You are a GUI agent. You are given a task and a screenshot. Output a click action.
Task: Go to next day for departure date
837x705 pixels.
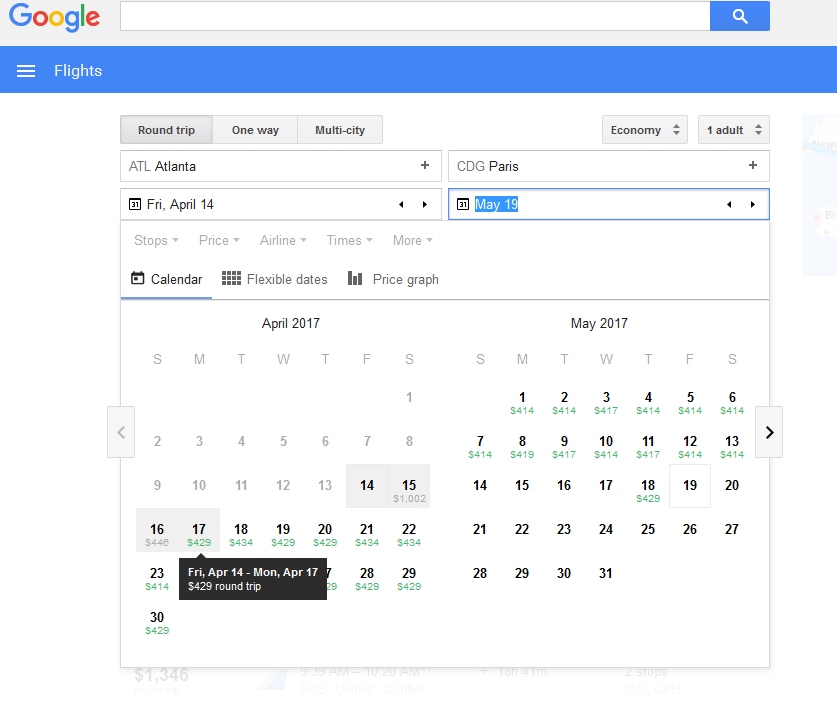pos(424,205)
